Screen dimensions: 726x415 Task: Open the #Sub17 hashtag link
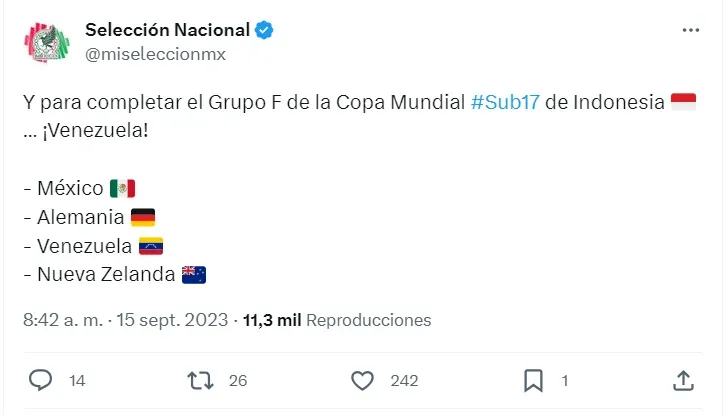pyautogui.click(x=505, y=102)
